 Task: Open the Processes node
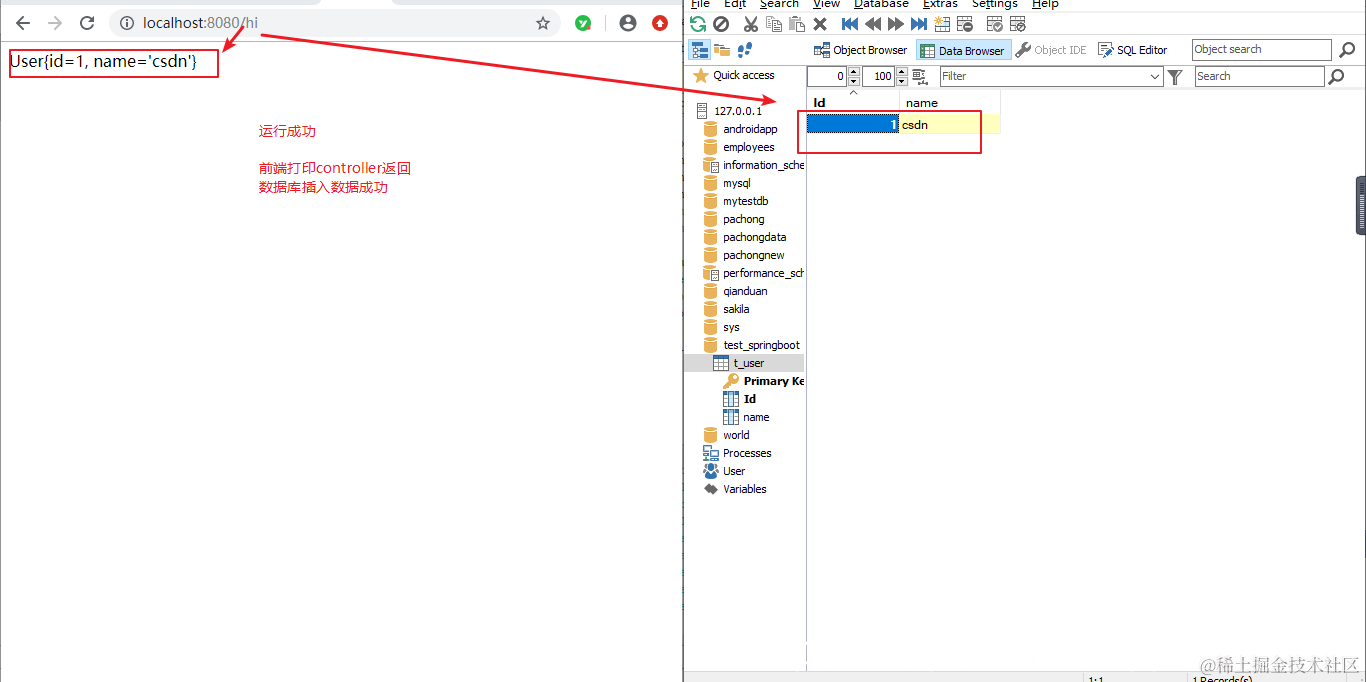(x=747, y=453)
